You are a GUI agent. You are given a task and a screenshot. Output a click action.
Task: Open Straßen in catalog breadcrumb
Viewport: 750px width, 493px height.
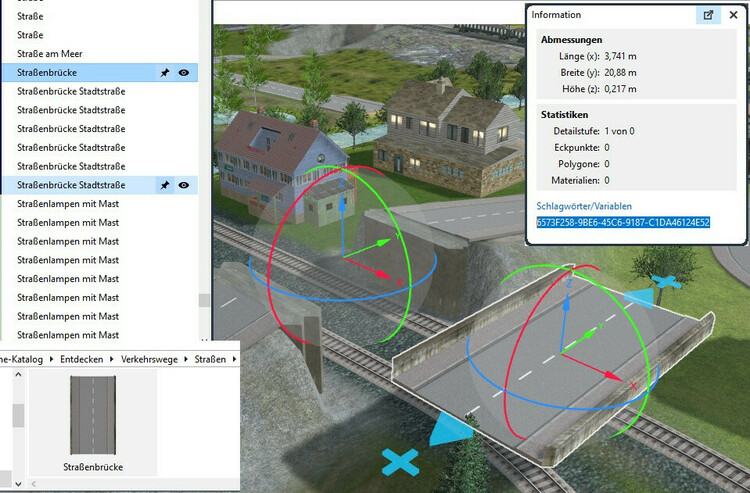(210, 359)
